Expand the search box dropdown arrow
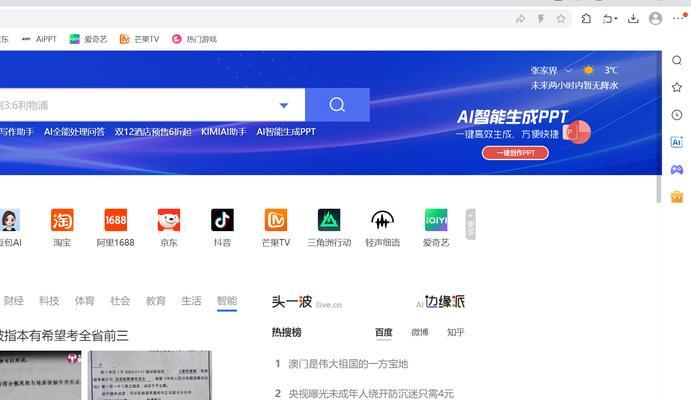 (x=284, y=105)
